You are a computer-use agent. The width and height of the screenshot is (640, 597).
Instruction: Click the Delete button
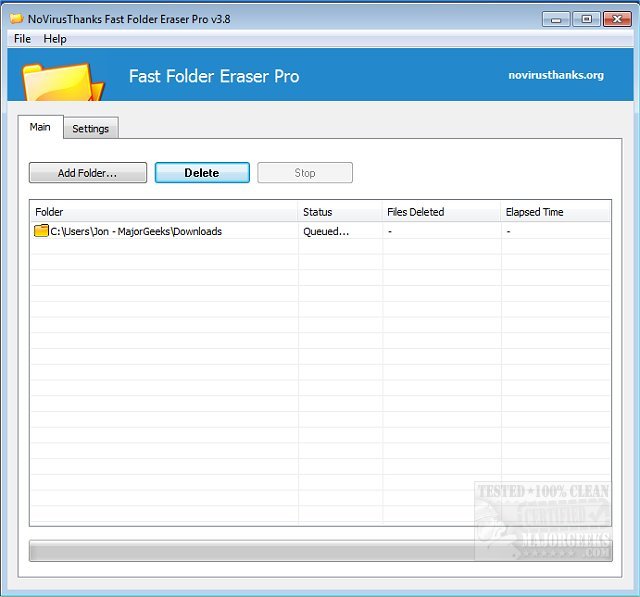coord(202,173)
